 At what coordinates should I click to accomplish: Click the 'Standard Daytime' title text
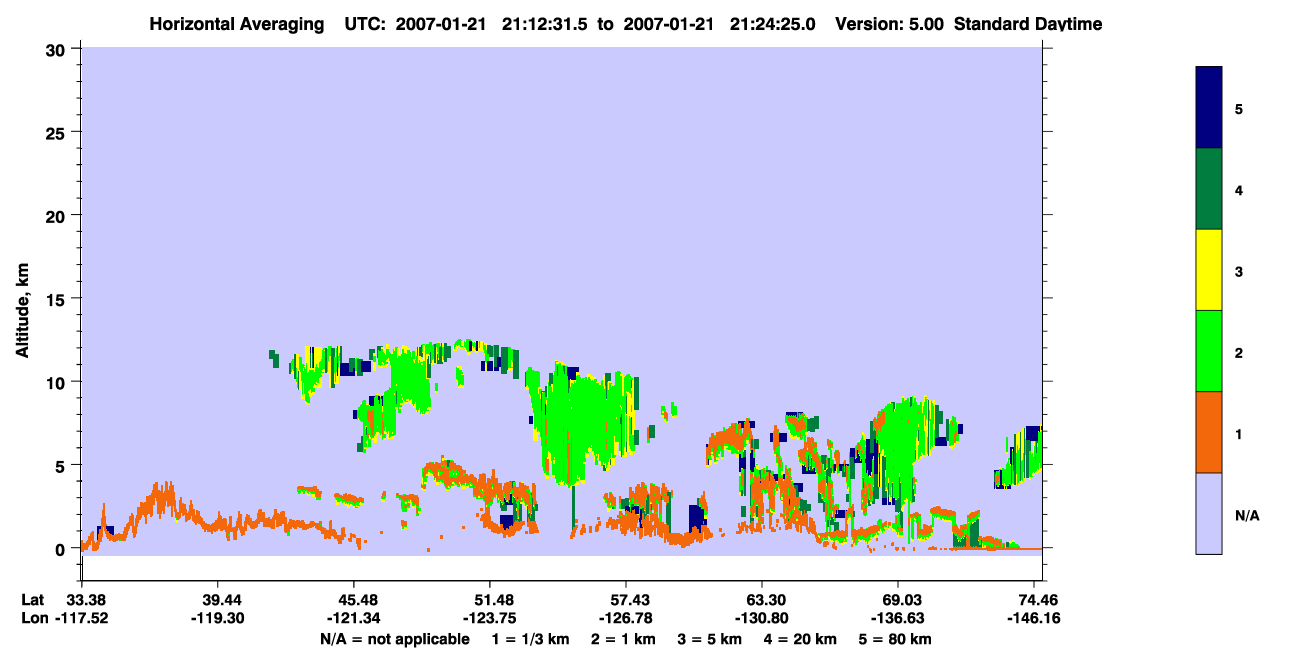(1028, 24)
